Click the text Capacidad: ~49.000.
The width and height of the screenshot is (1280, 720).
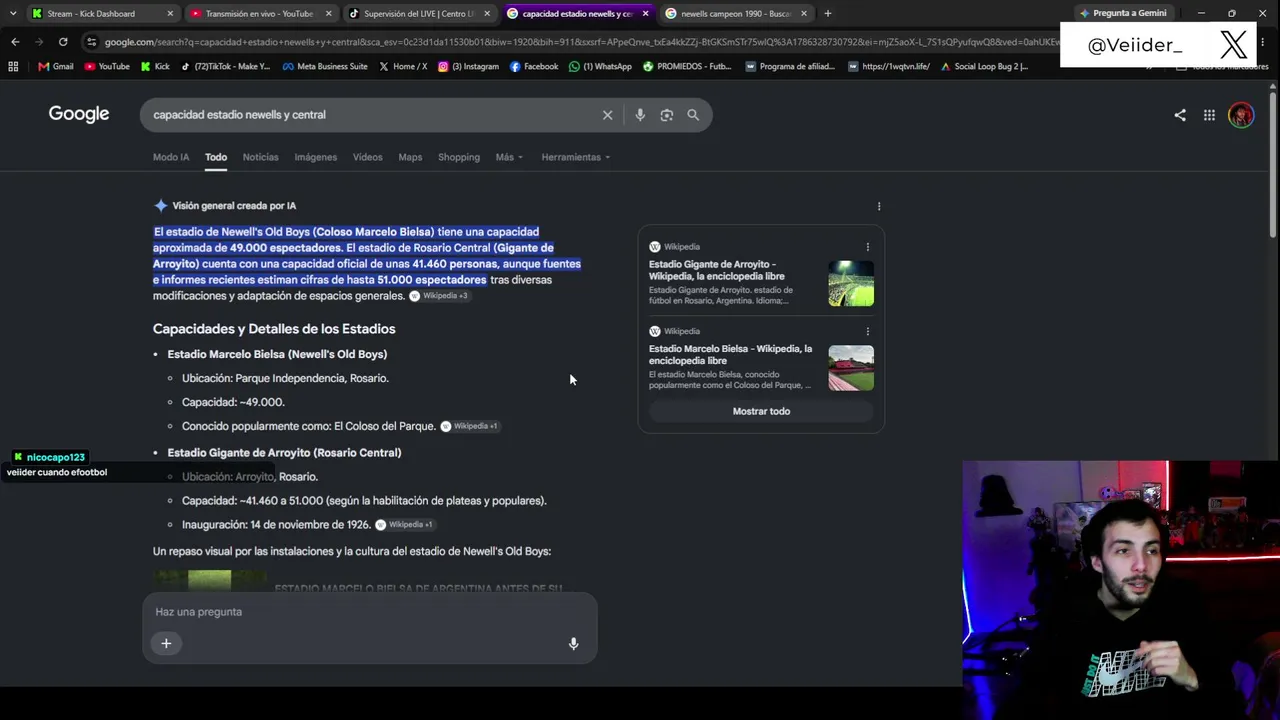coord(233,402)
